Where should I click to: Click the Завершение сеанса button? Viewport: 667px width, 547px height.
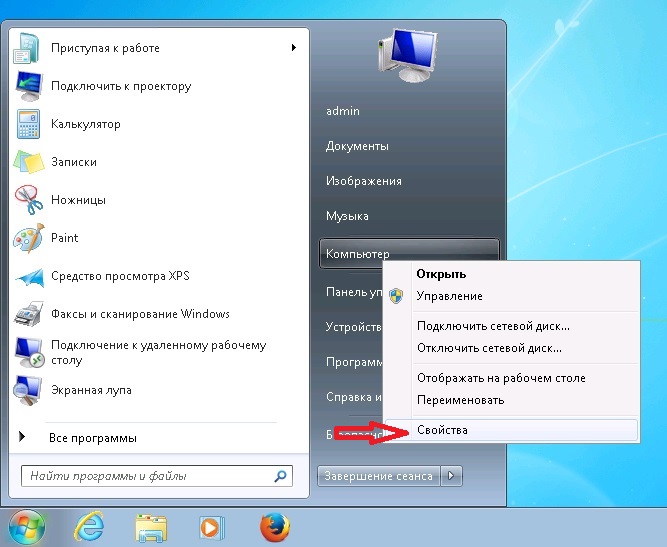click(379, 476)
